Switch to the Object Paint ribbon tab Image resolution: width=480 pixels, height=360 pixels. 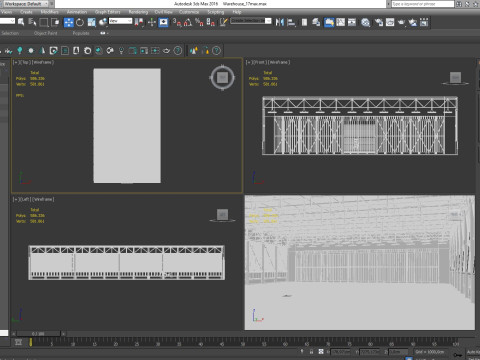pos(46,33)
